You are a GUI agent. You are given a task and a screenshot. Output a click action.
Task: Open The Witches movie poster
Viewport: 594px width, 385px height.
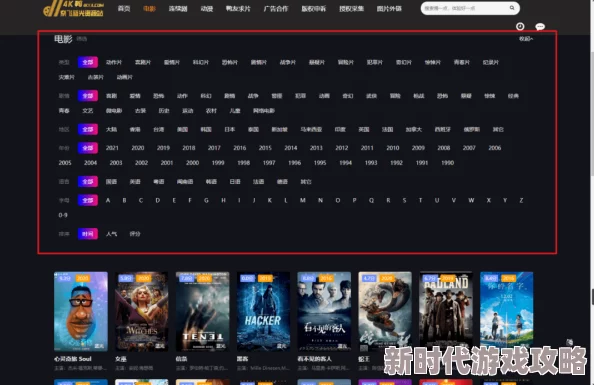pyautogui.click(x=142, y=311)
